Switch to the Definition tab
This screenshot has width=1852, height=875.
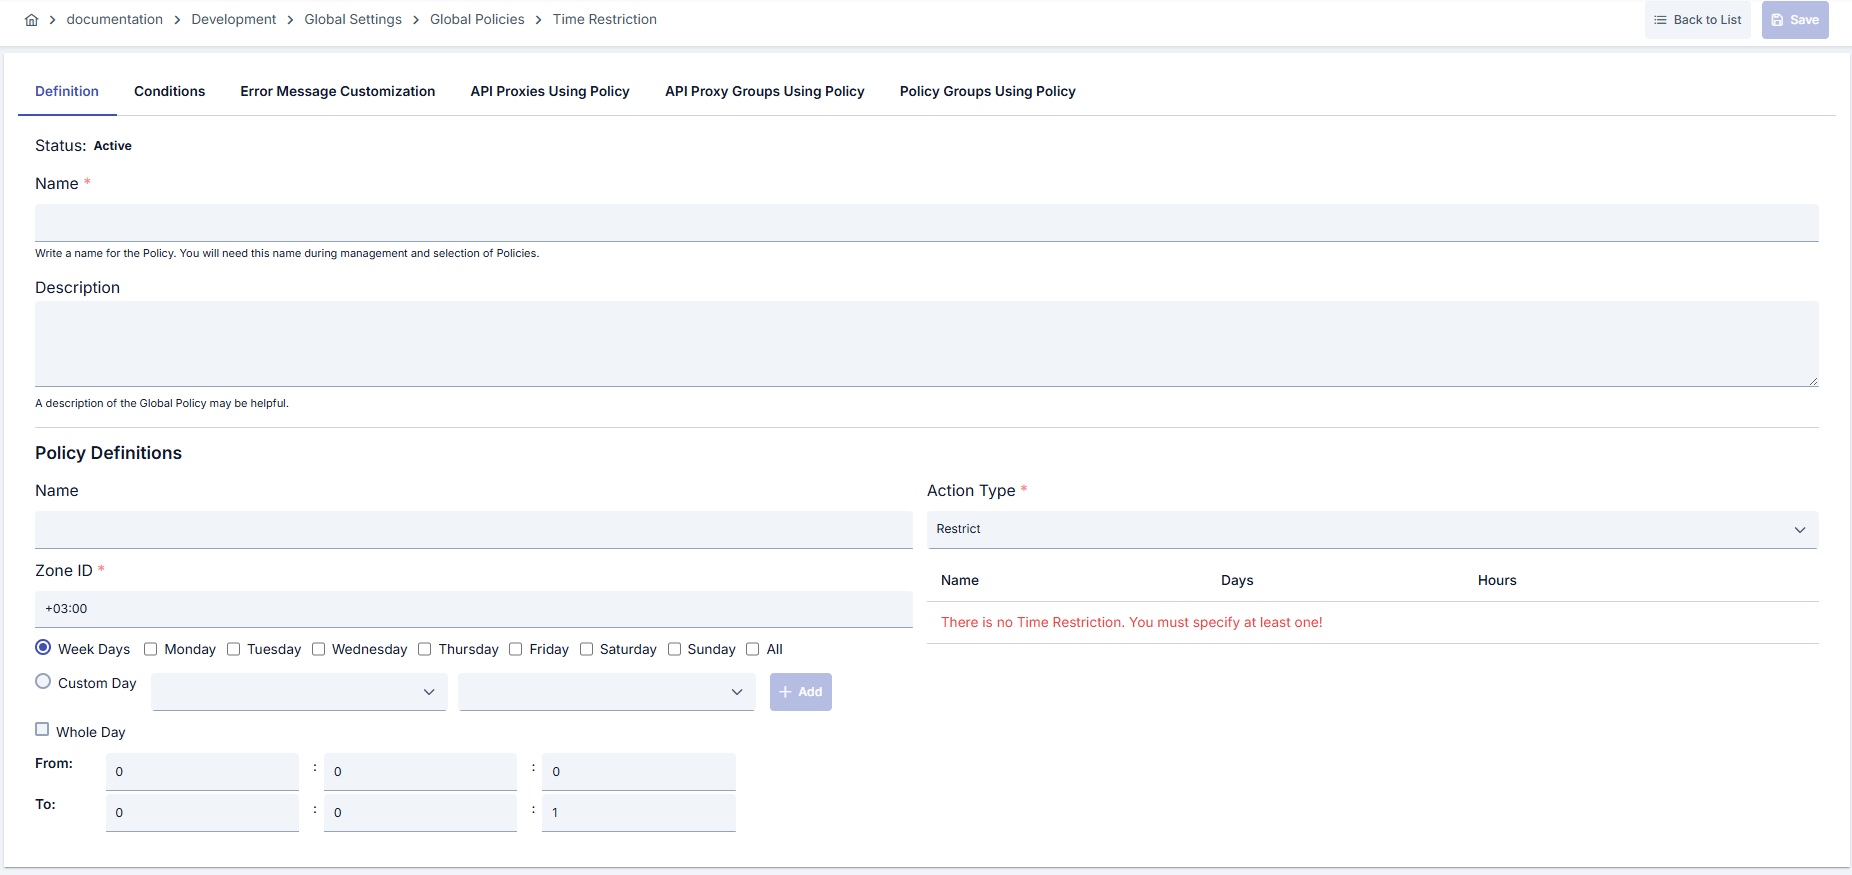click(67, 91)
